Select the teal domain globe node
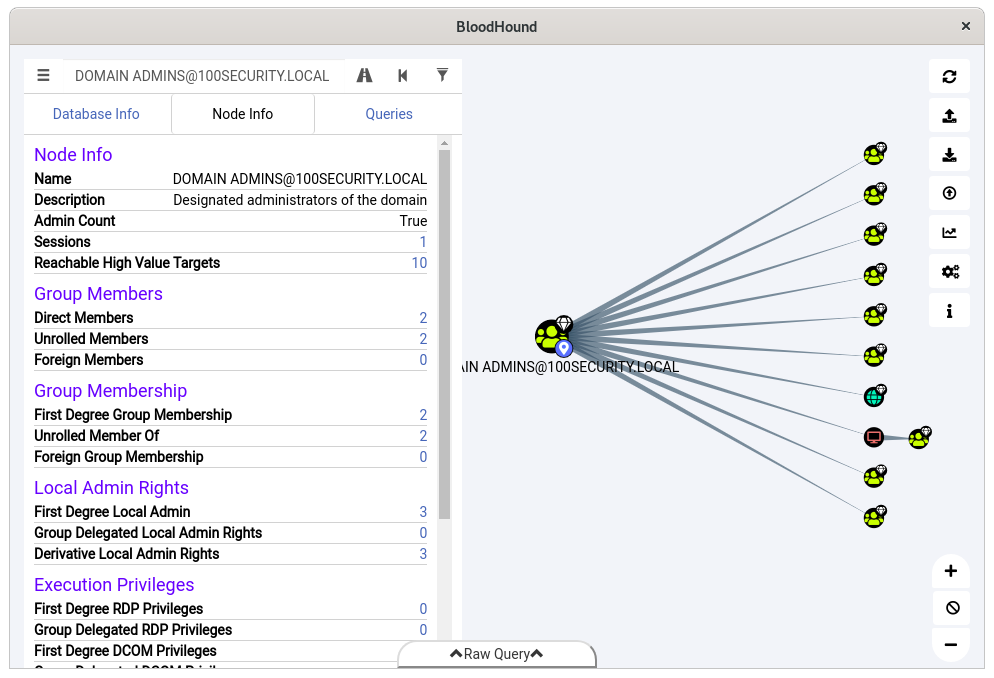Viewport: 994px width, 678px height. (875, 396)
